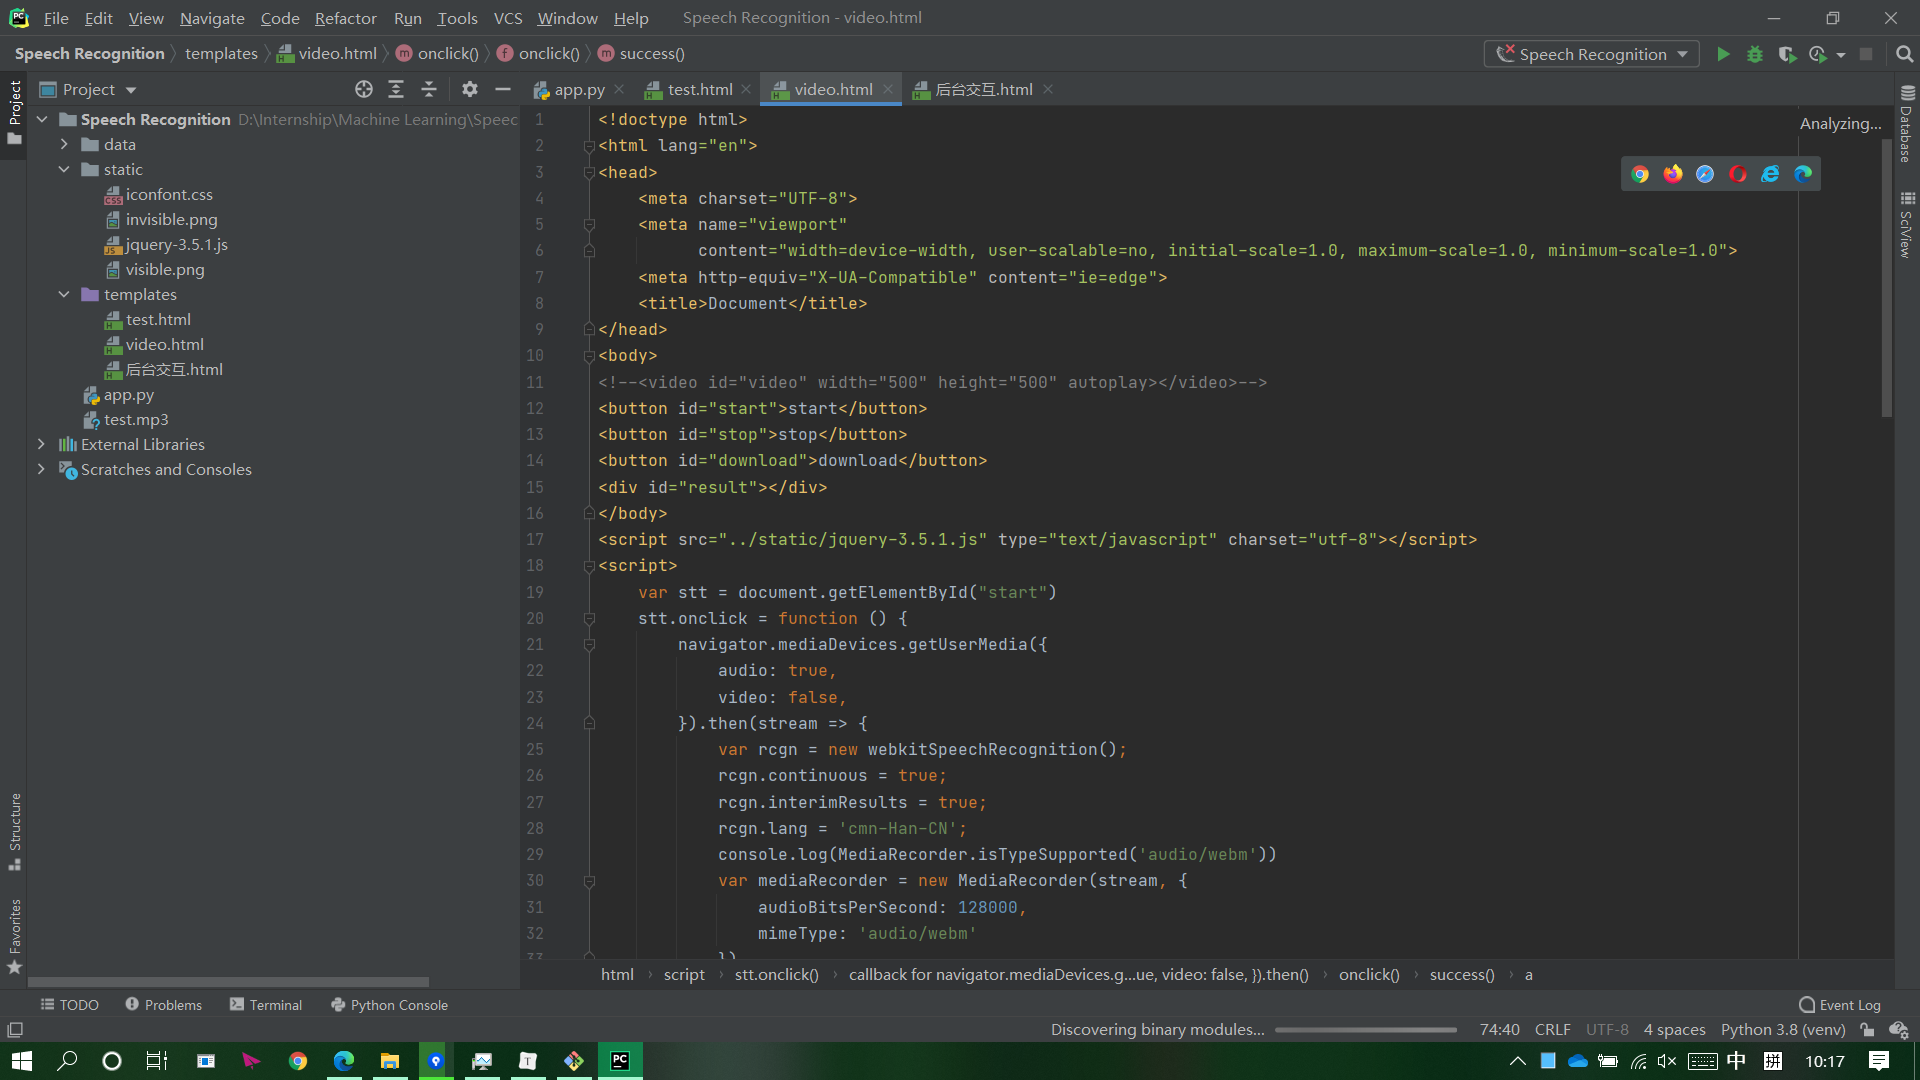Collapse the static folder

pyautogui.click(x=64, y=169)
